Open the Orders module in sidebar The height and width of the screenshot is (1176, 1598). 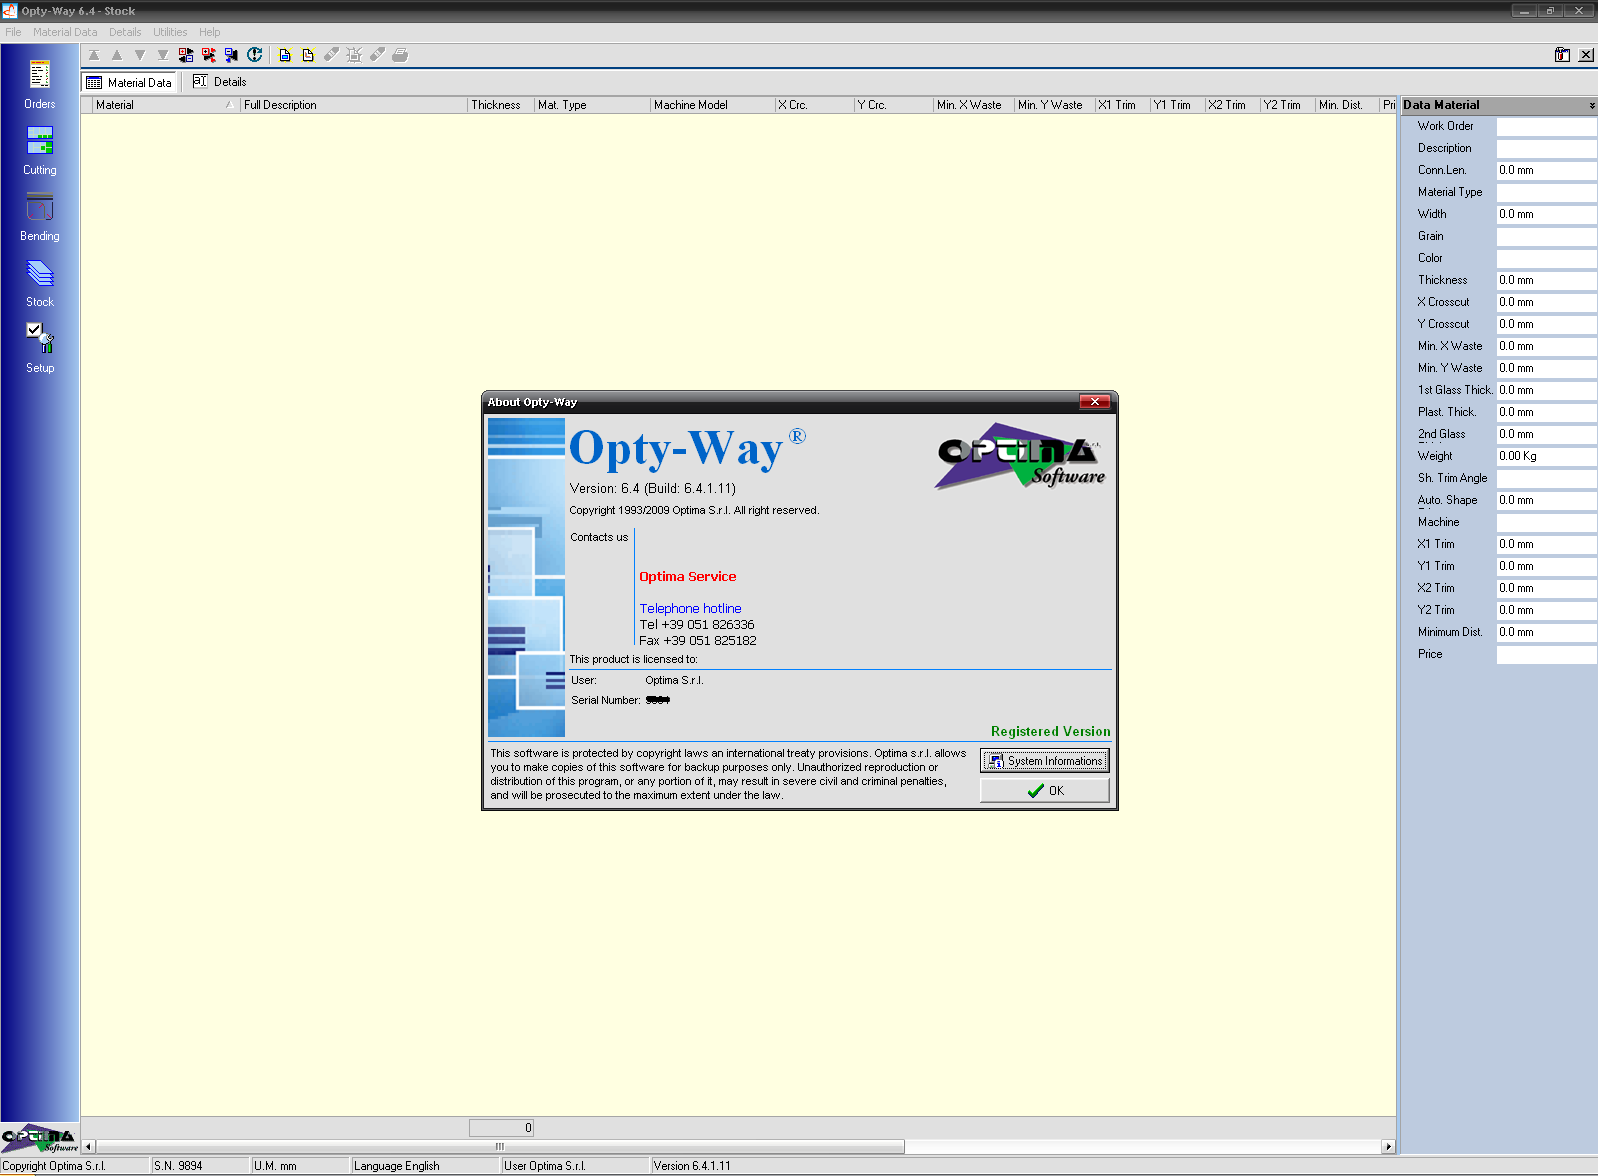pos(39,85)
